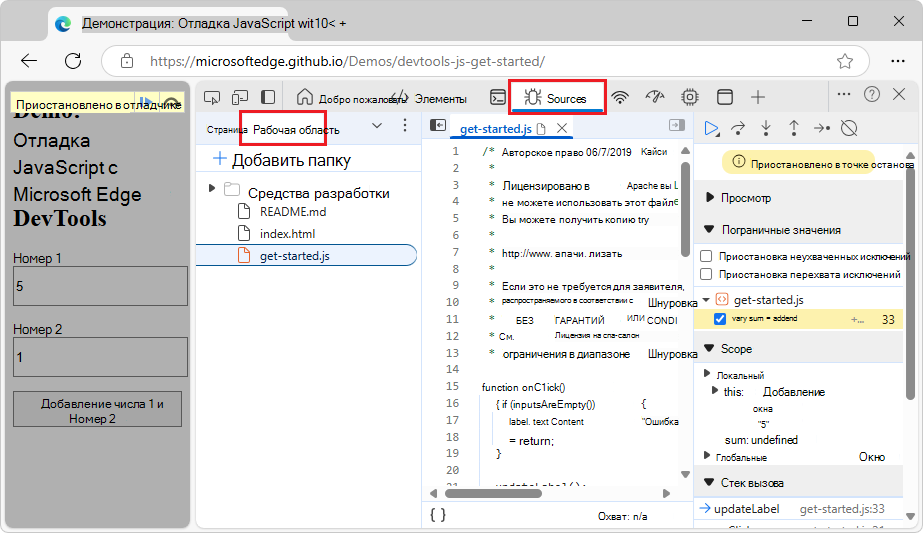Open the Добро пожаловать tab
This screenshot has height=533, width=923.
351,98
